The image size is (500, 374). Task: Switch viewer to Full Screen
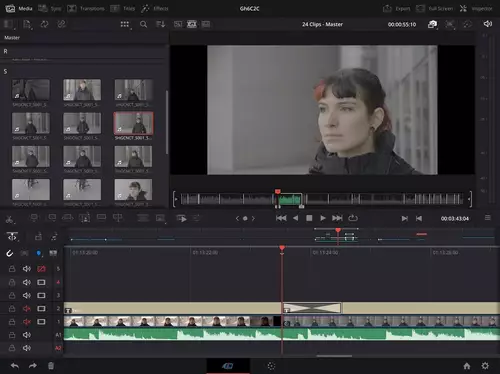pos(434,8)
